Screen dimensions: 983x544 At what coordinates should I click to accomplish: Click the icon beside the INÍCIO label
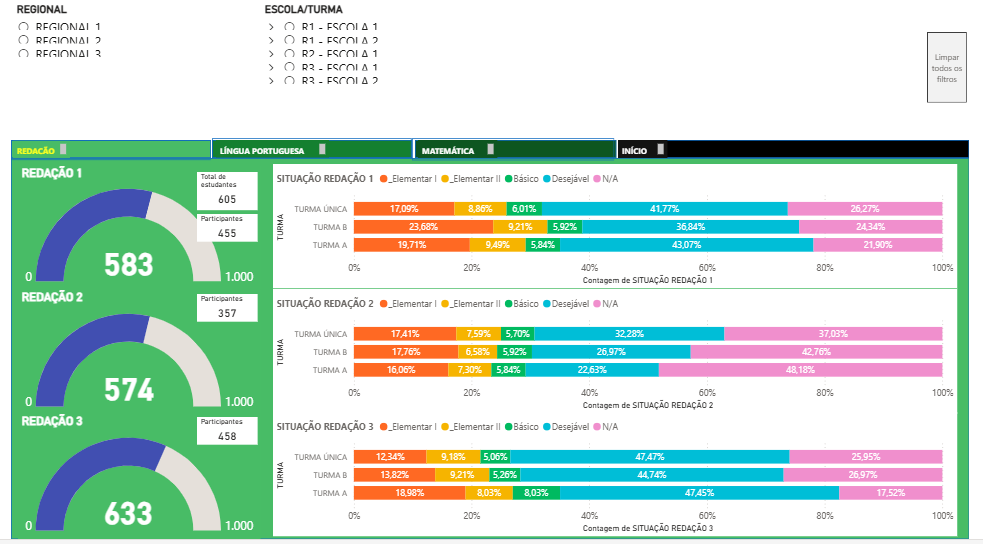661,150
